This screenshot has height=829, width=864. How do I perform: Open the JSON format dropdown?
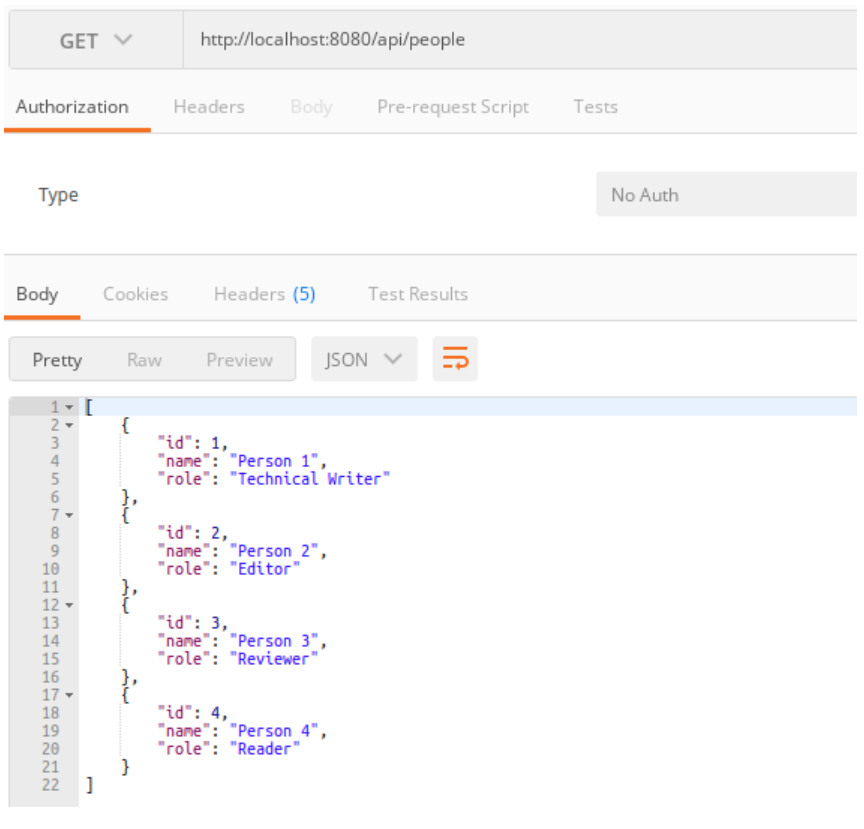[x=364, y=359]
